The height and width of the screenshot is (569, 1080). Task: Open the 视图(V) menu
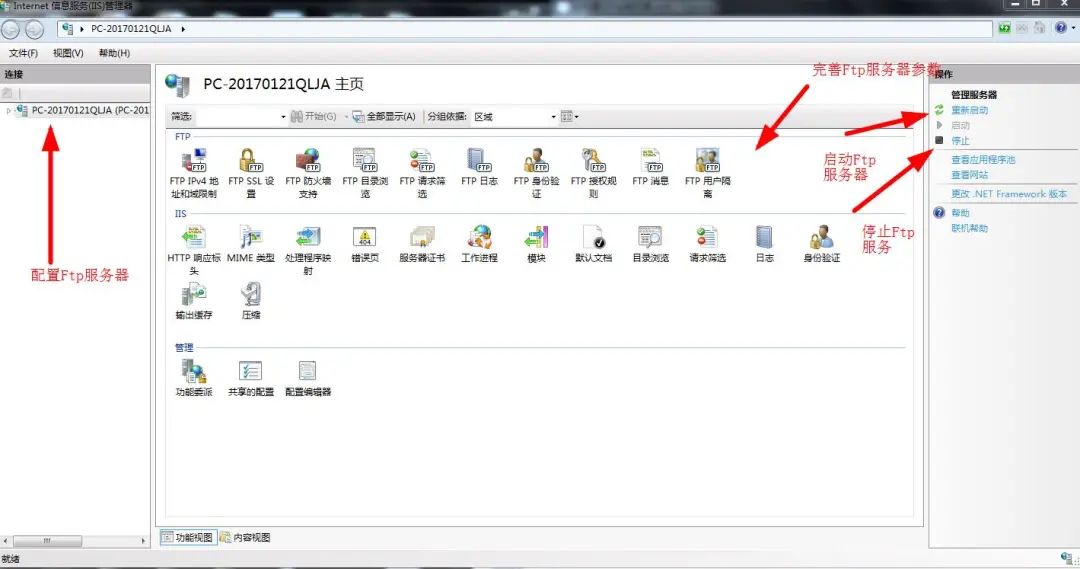coord(68,53)
